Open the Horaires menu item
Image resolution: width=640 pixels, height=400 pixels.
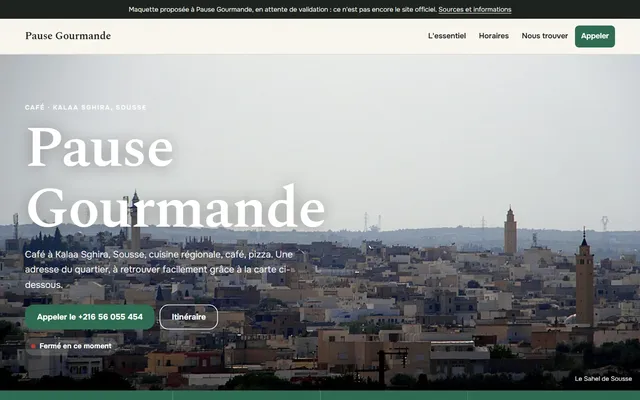point(493,36)
